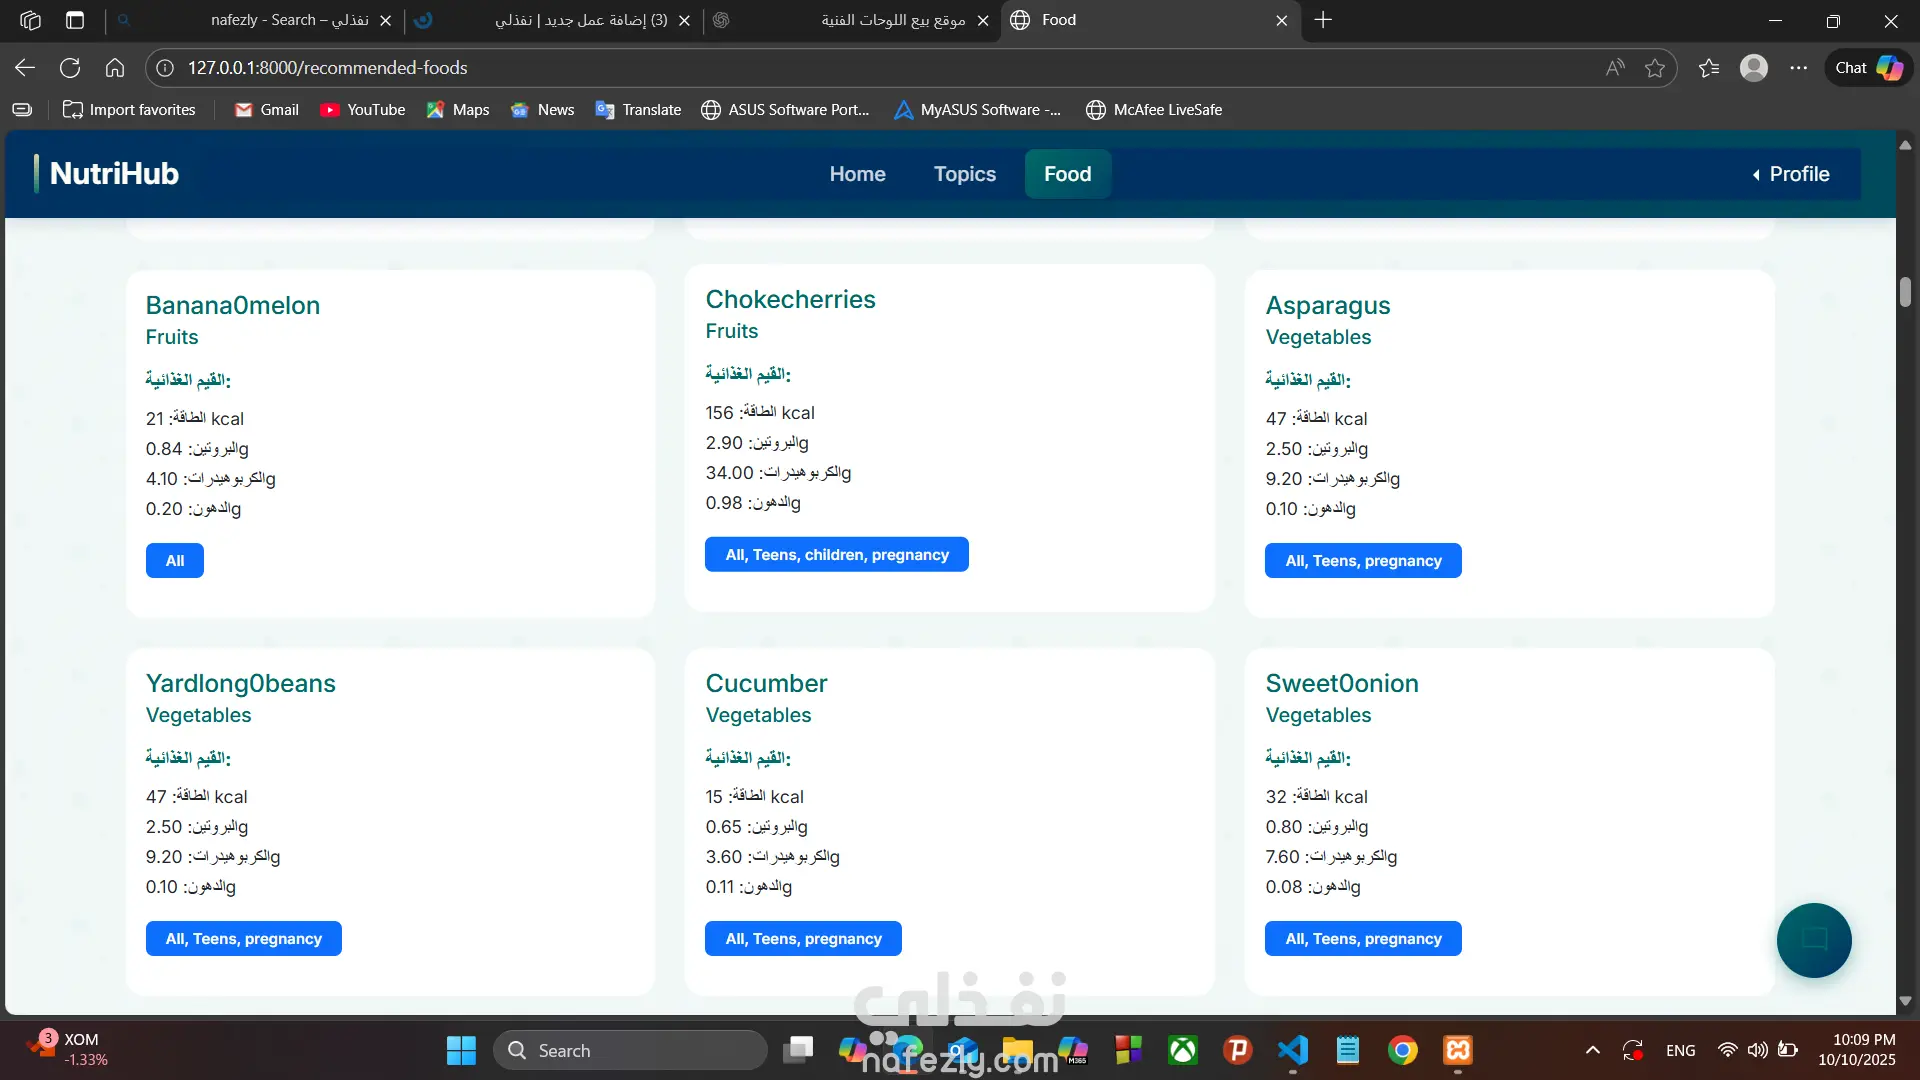The height and width of the screenshot is (1080, 1920).
Task: Show hidden system tray icons
Action: [1593, 1050]
